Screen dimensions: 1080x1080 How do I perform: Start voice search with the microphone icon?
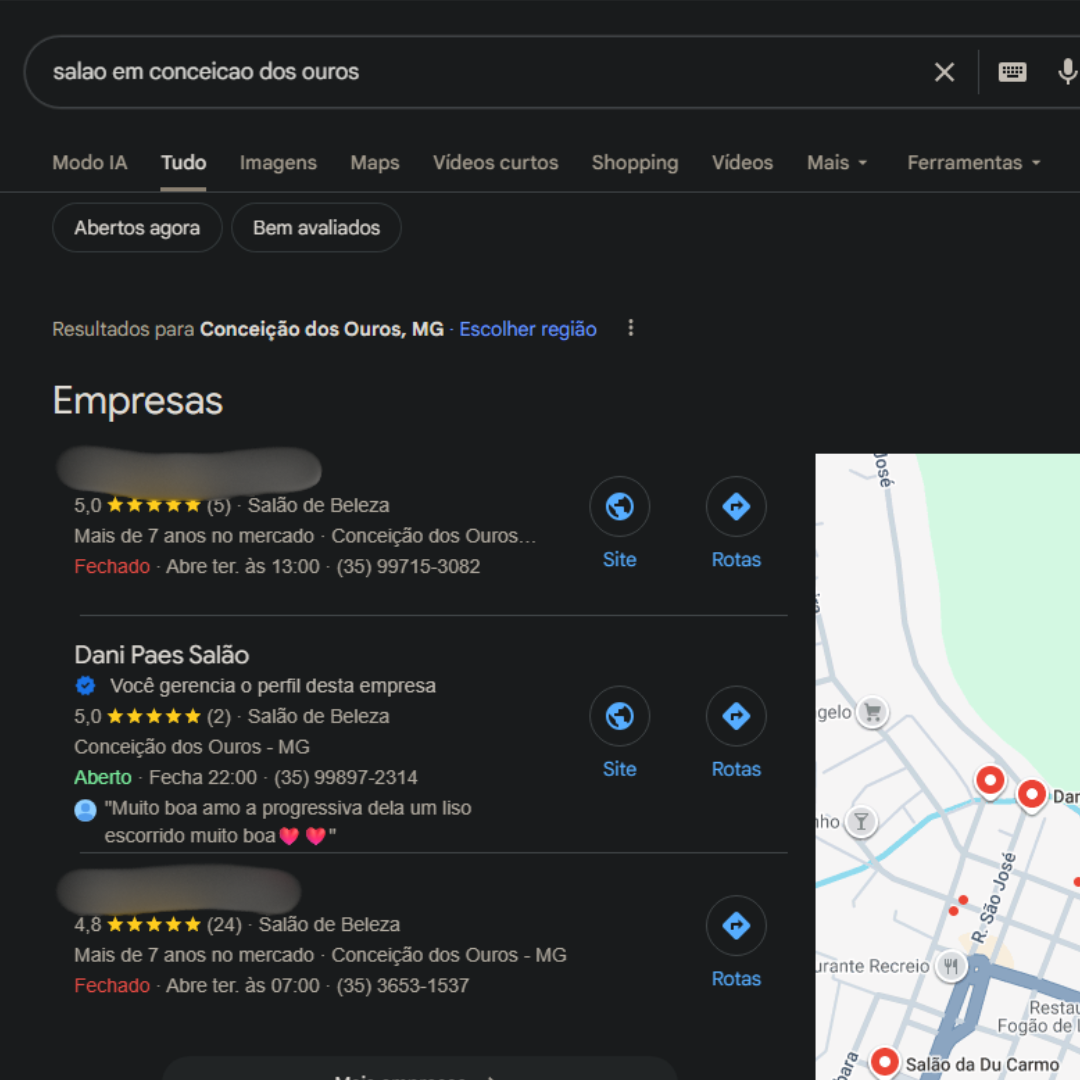(x=1067, y=72)
